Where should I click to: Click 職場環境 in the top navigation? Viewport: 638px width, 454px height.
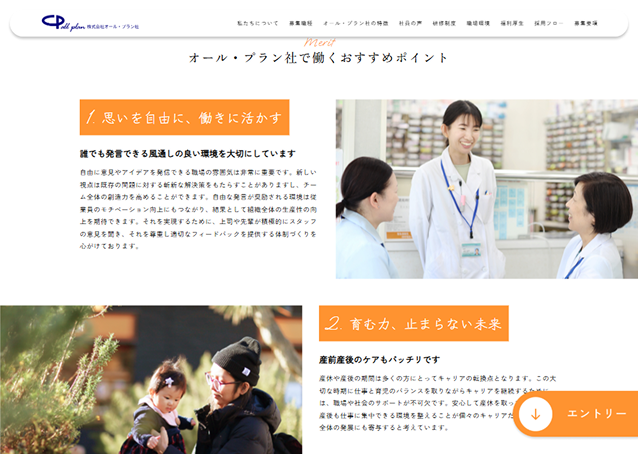(x=478, y=22)
